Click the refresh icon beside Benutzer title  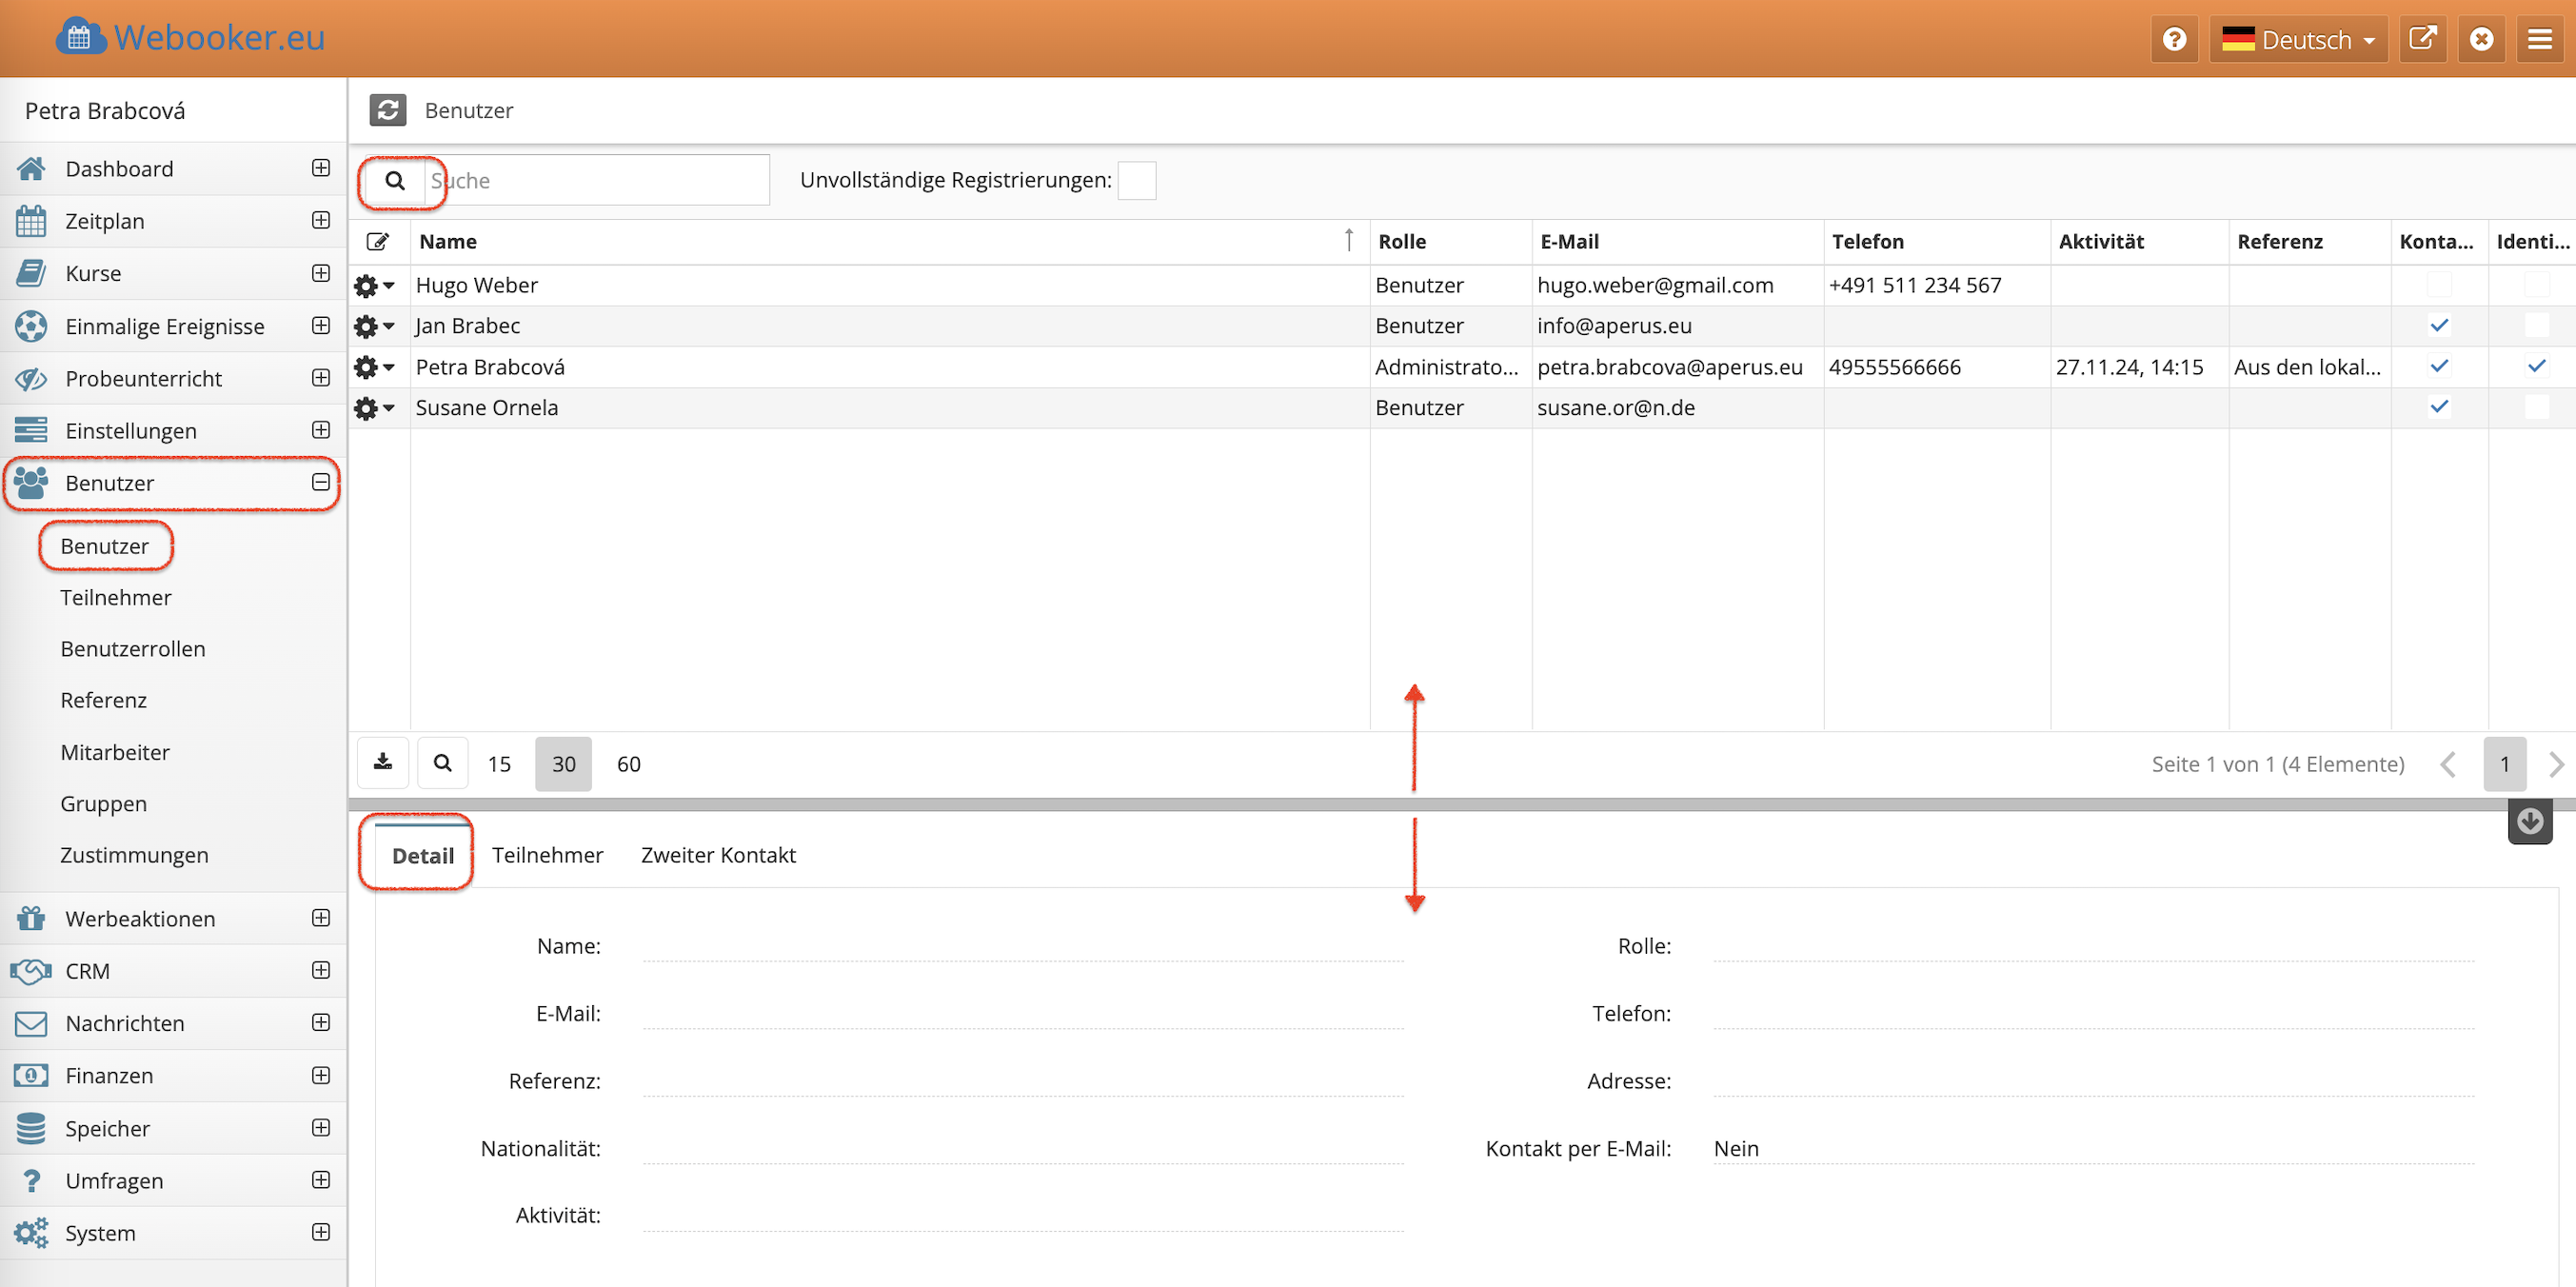[x=387, y=110]
